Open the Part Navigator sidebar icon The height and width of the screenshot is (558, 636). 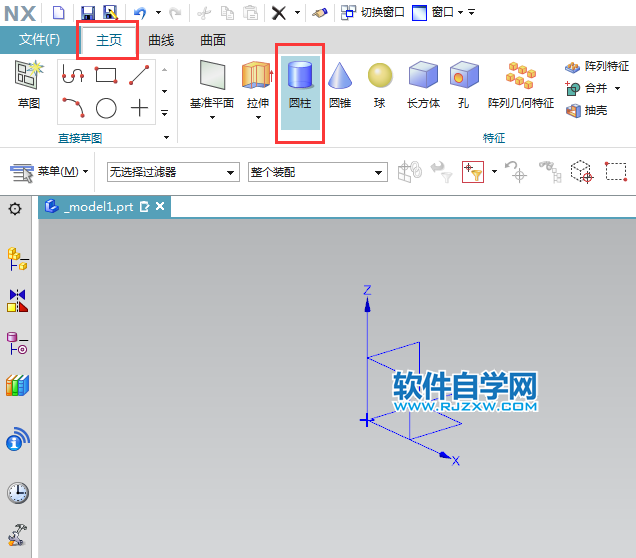coord(17,343)
